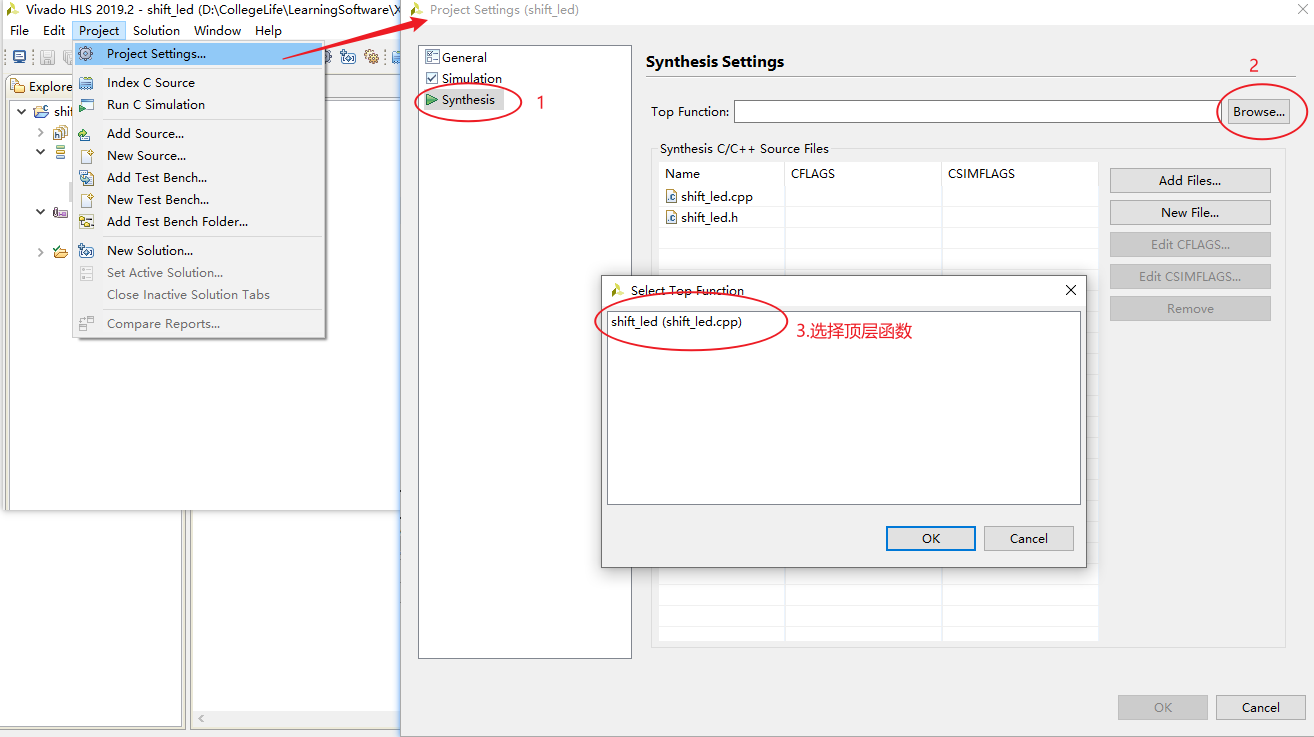Viewport: 1314px width, 737px height.
Task: Click the orange gears toolbar icon
Action: pos(371,57)
